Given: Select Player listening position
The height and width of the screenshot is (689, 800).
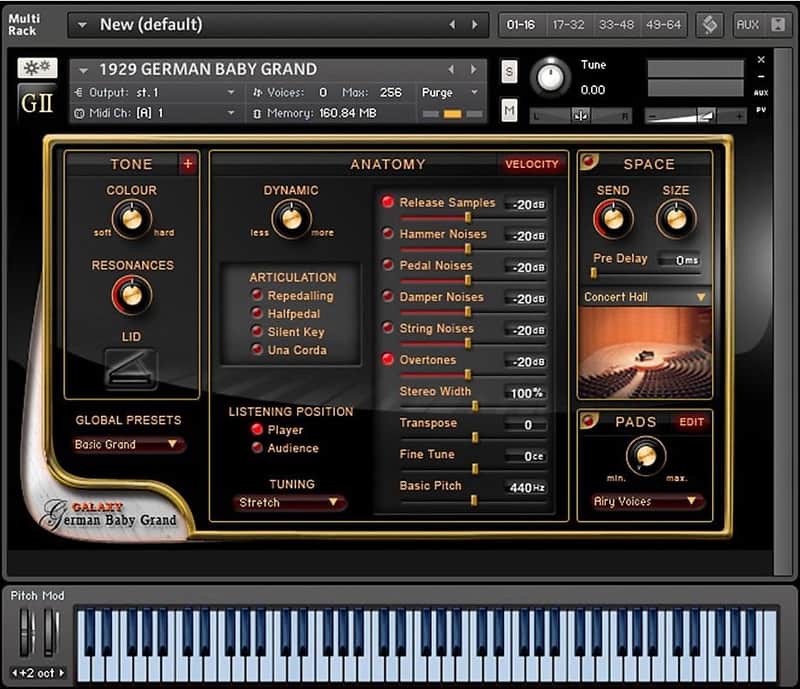Looking at the screenshot, I should (257, 429).
